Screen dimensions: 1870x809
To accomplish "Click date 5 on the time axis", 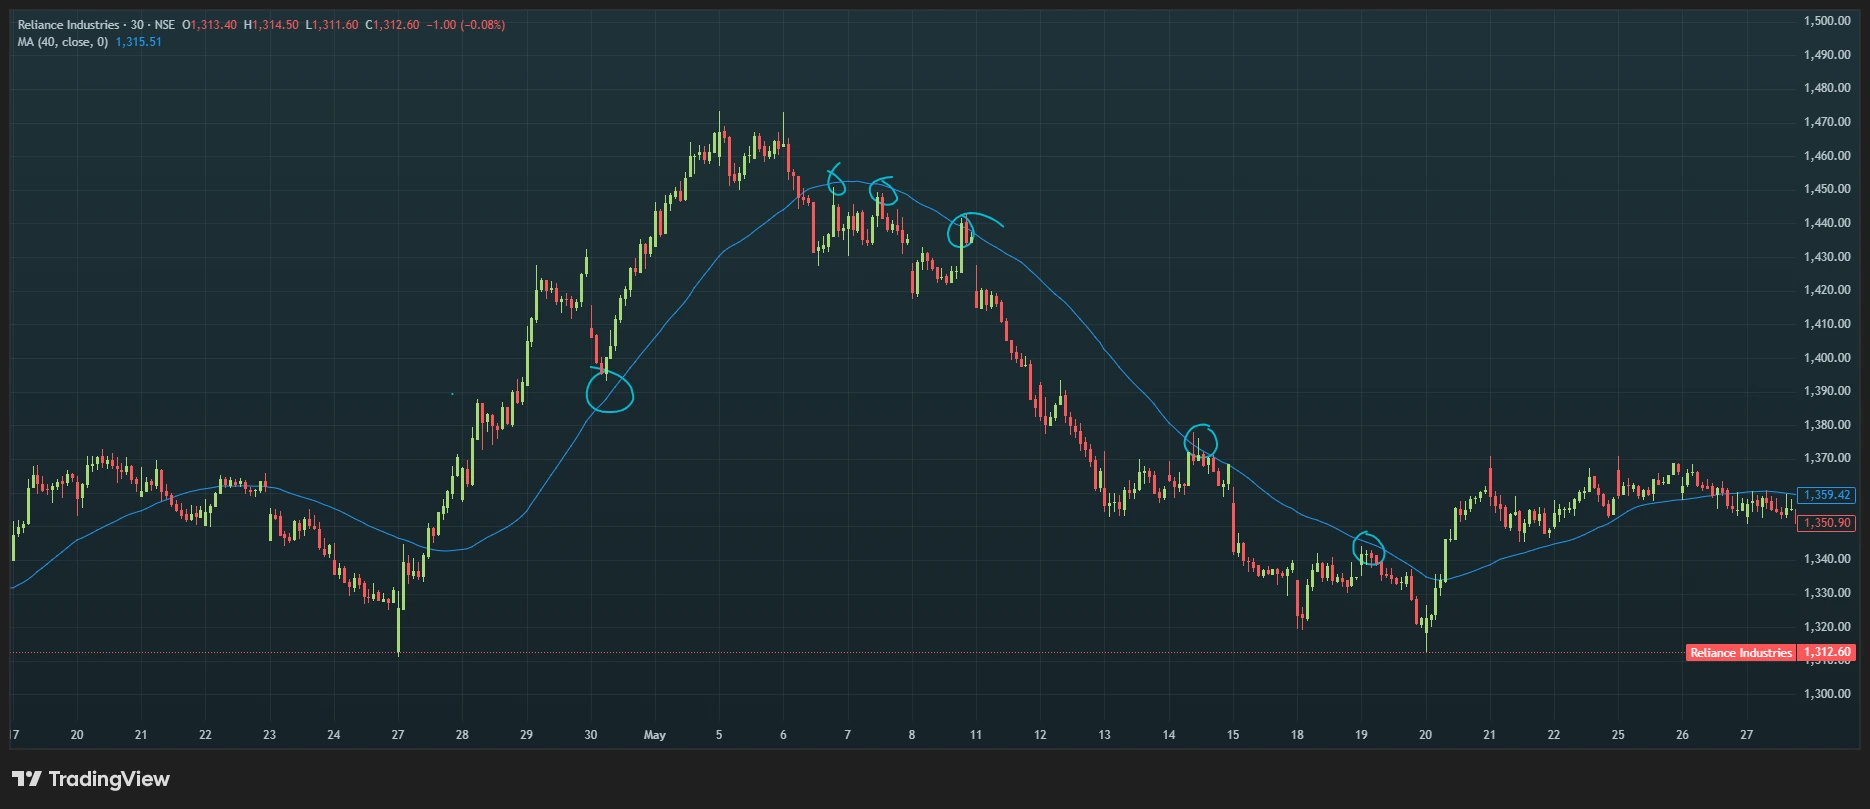I will coord(719,735).
